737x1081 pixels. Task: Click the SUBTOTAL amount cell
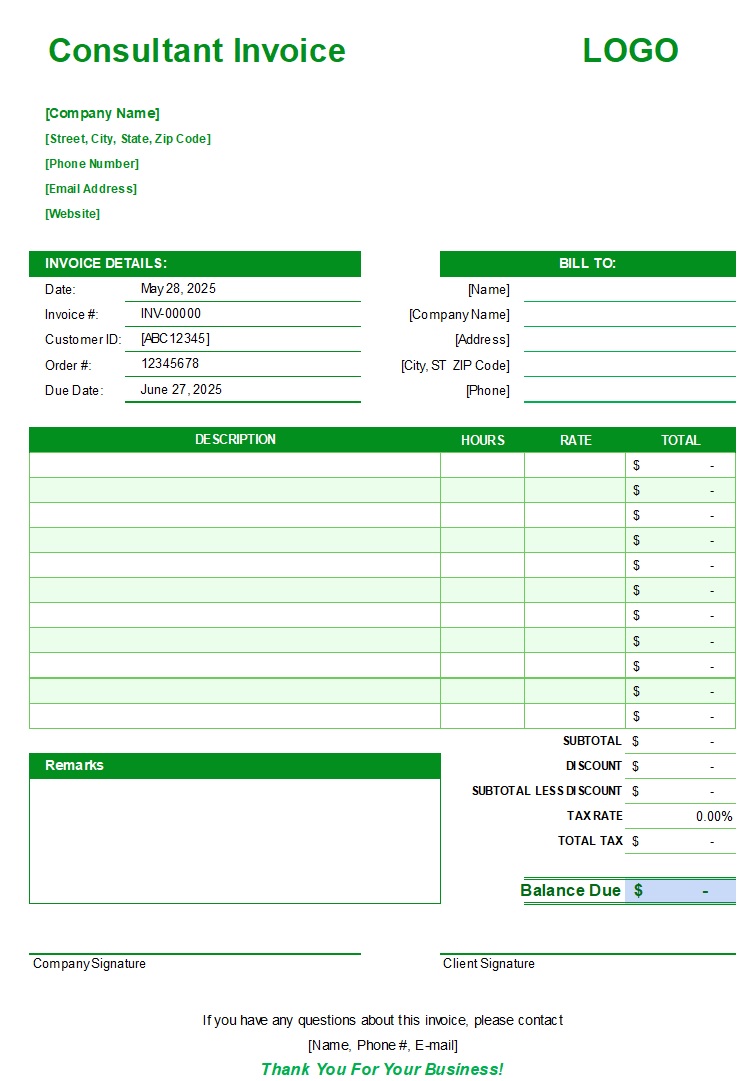click(x=680, y=741)
